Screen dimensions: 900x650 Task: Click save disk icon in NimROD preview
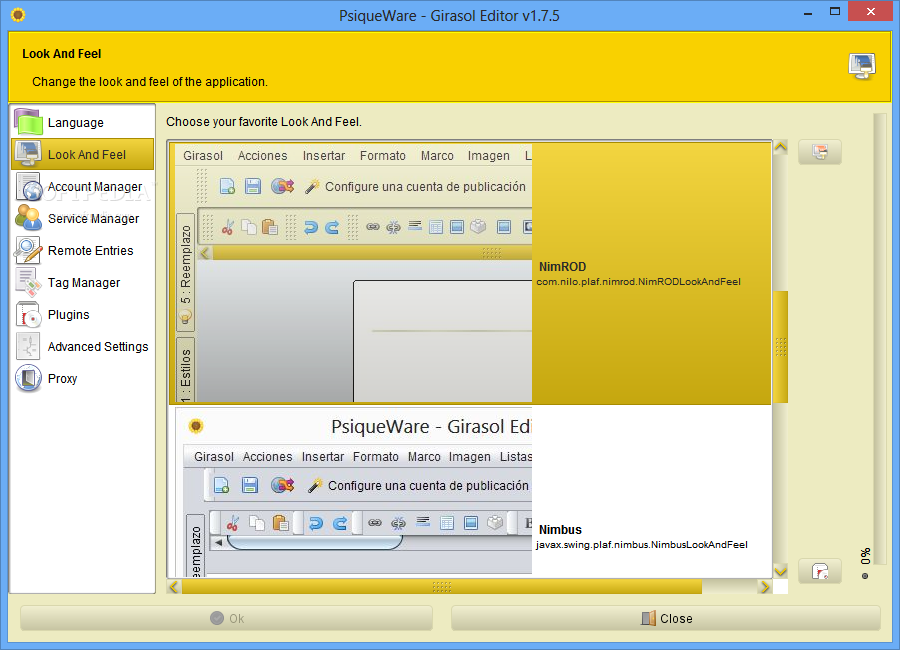(253, 186)
